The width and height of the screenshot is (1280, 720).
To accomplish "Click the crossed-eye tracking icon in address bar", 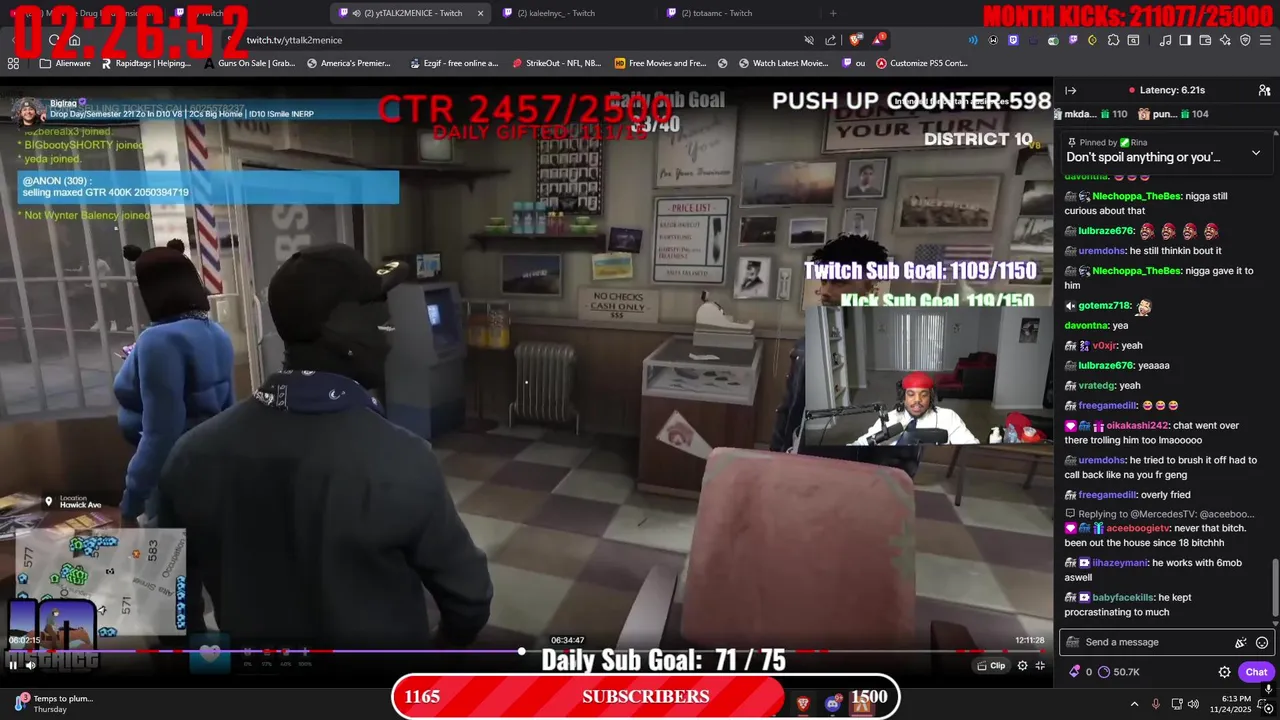I will (x=809, y=40).
